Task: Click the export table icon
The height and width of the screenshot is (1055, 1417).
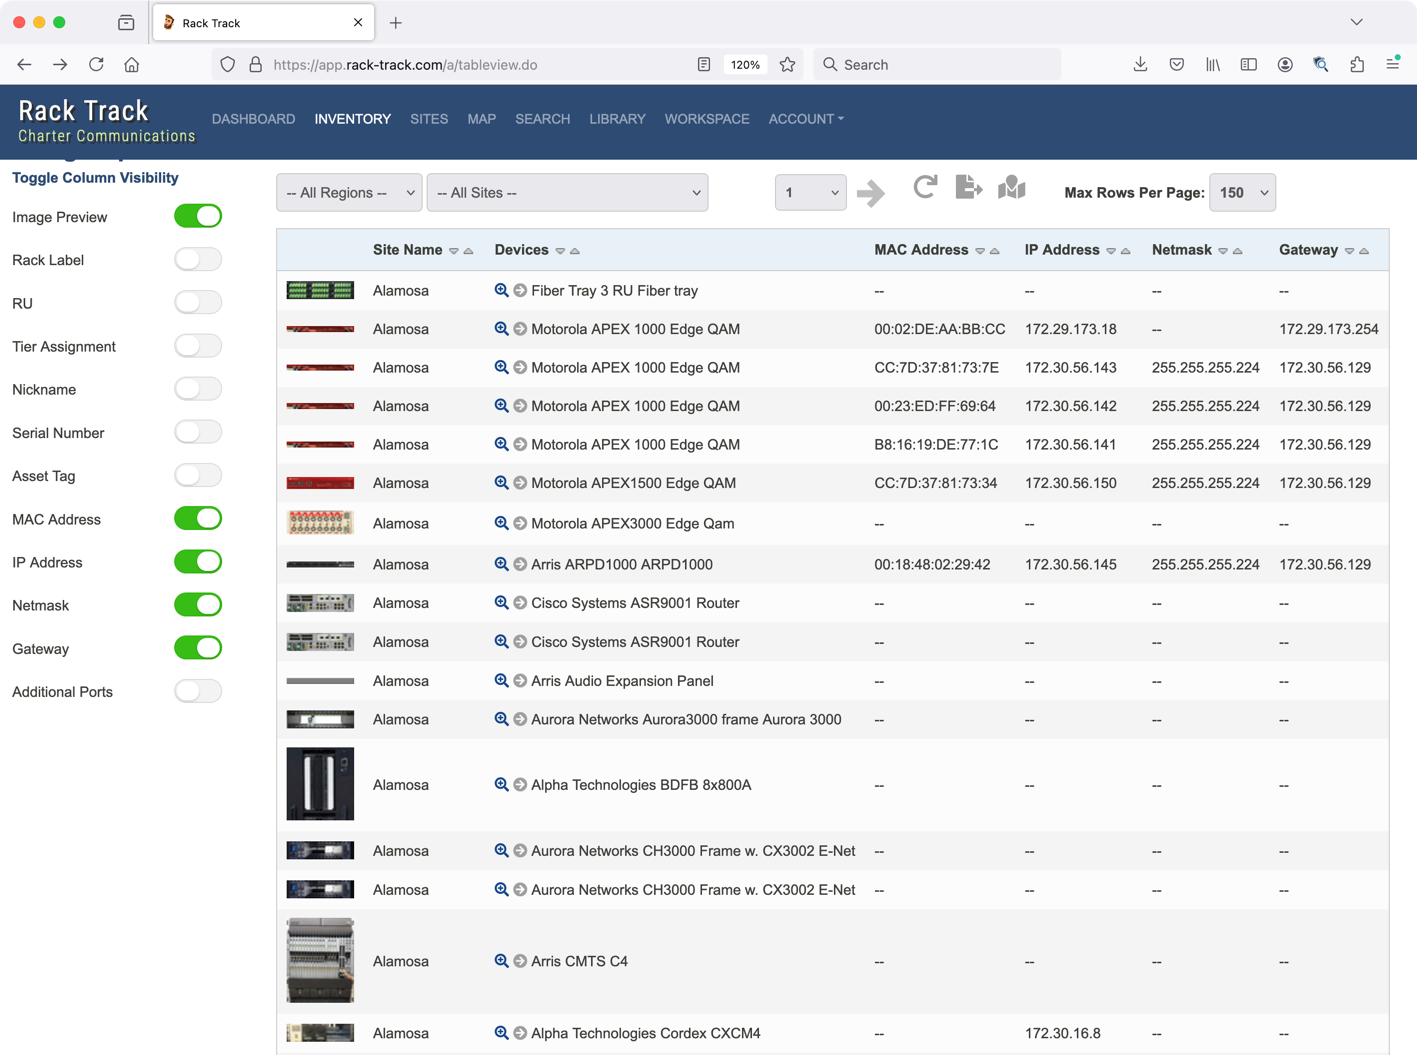Action: click(969, 188)
